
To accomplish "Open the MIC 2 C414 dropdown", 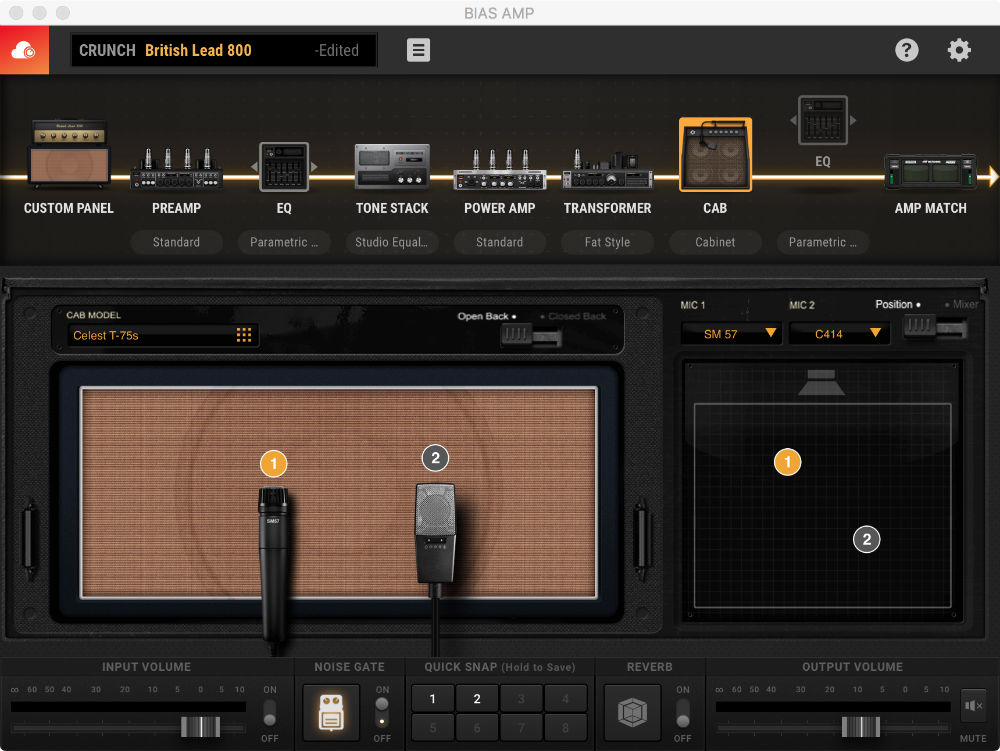I will coord(839,333).
